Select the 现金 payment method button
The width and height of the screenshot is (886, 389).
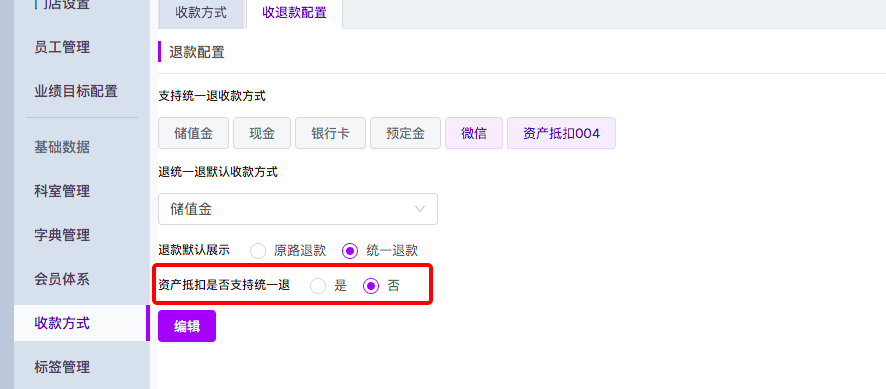click(262, 133)
